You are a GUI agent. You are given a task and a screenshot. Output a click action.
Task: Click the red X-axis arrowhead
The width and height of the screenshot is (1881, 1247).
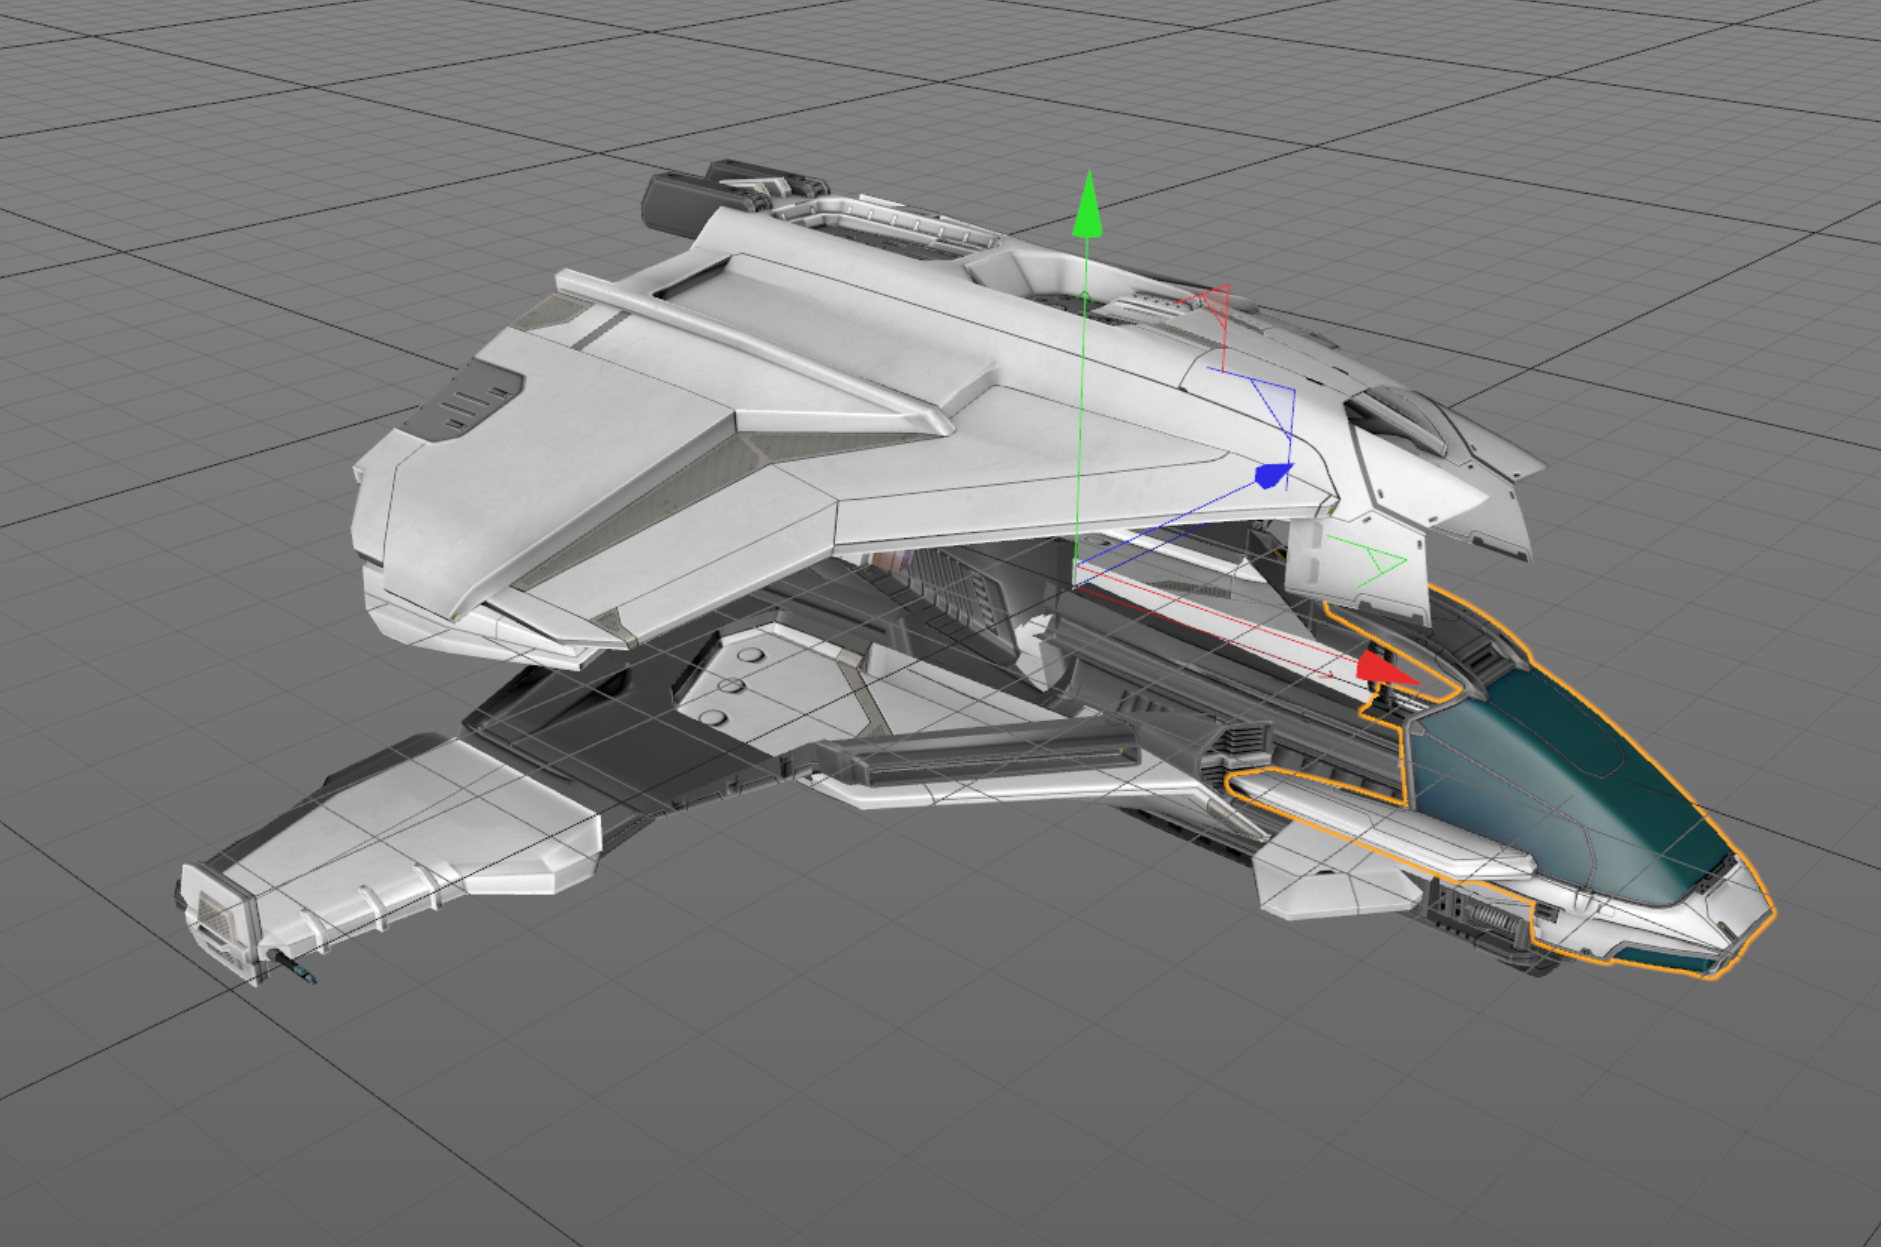pos(1383,669)
